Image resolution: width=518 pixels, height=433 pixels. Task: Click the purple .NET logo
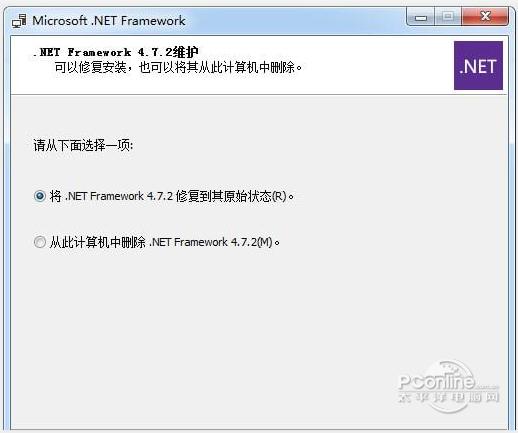point(478,66)
